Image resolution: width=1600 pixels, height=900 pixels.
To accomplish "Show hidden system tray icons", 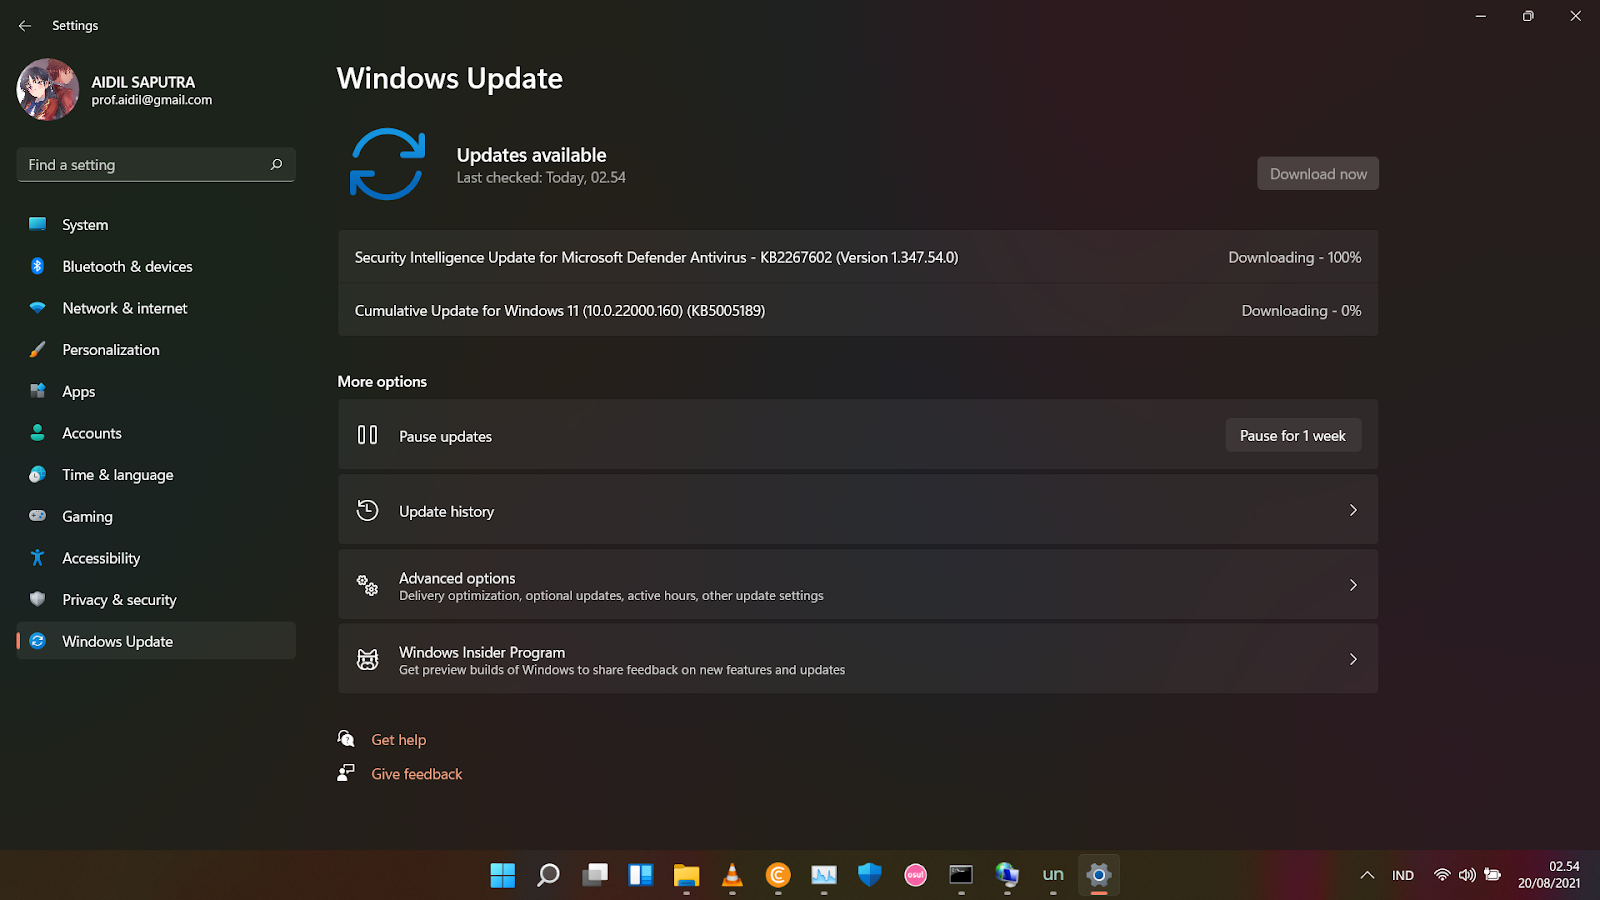I will click(x=1367, y=875).
